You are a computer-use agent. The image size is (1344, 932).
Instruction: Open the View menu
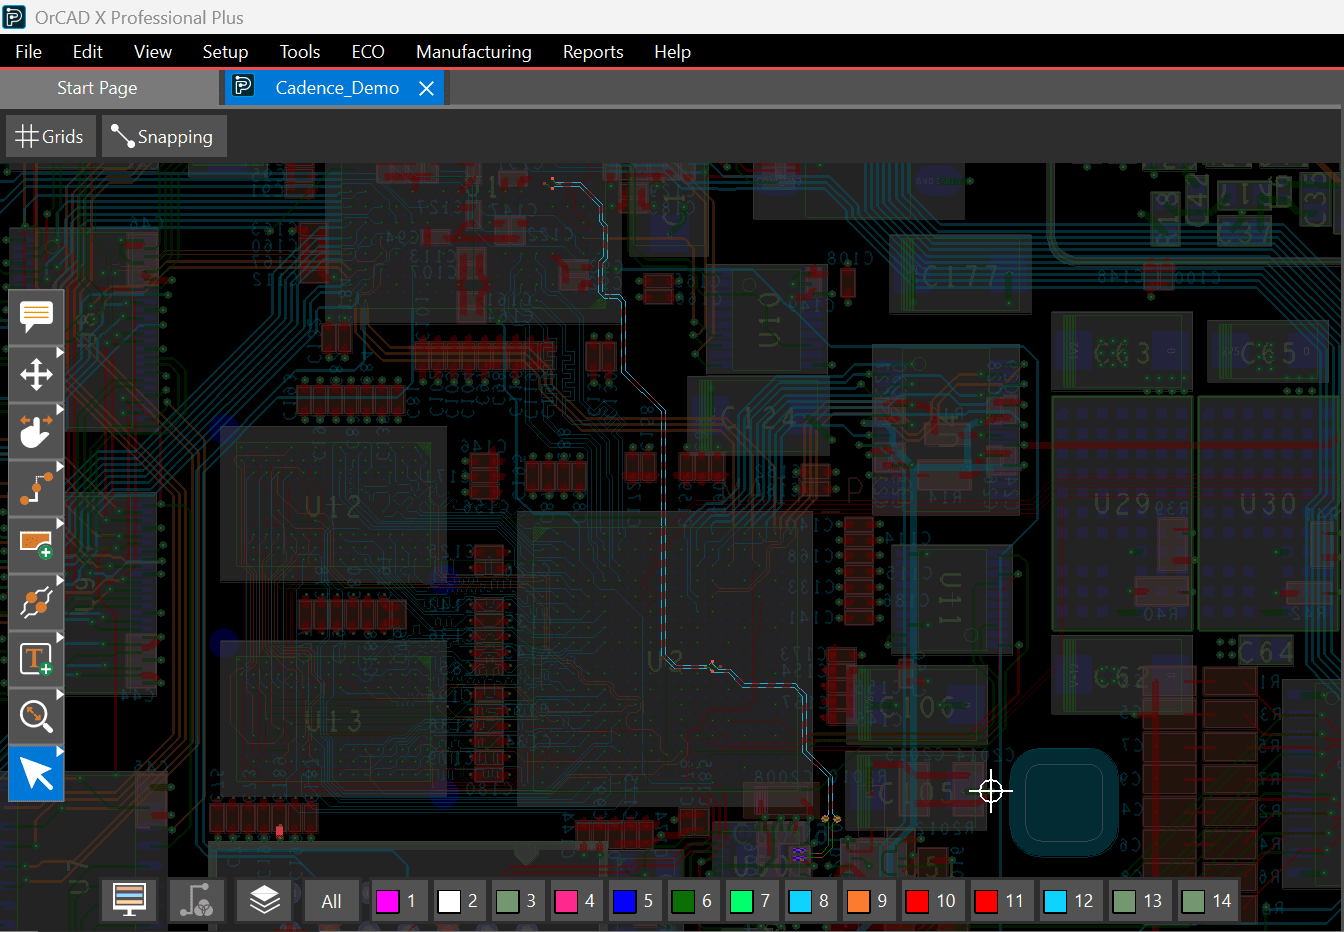(x=153, y=52)
